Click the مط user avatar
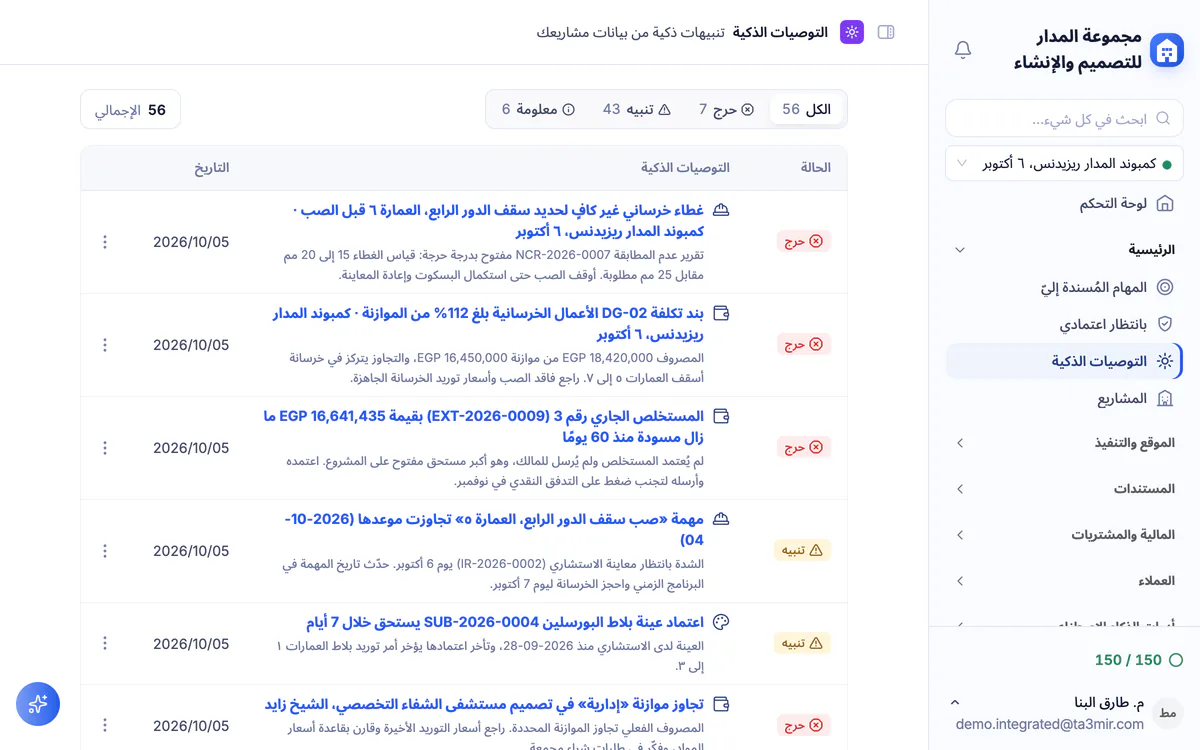The height and width of the screenshot is (750, 1200). coord(1167,712)
